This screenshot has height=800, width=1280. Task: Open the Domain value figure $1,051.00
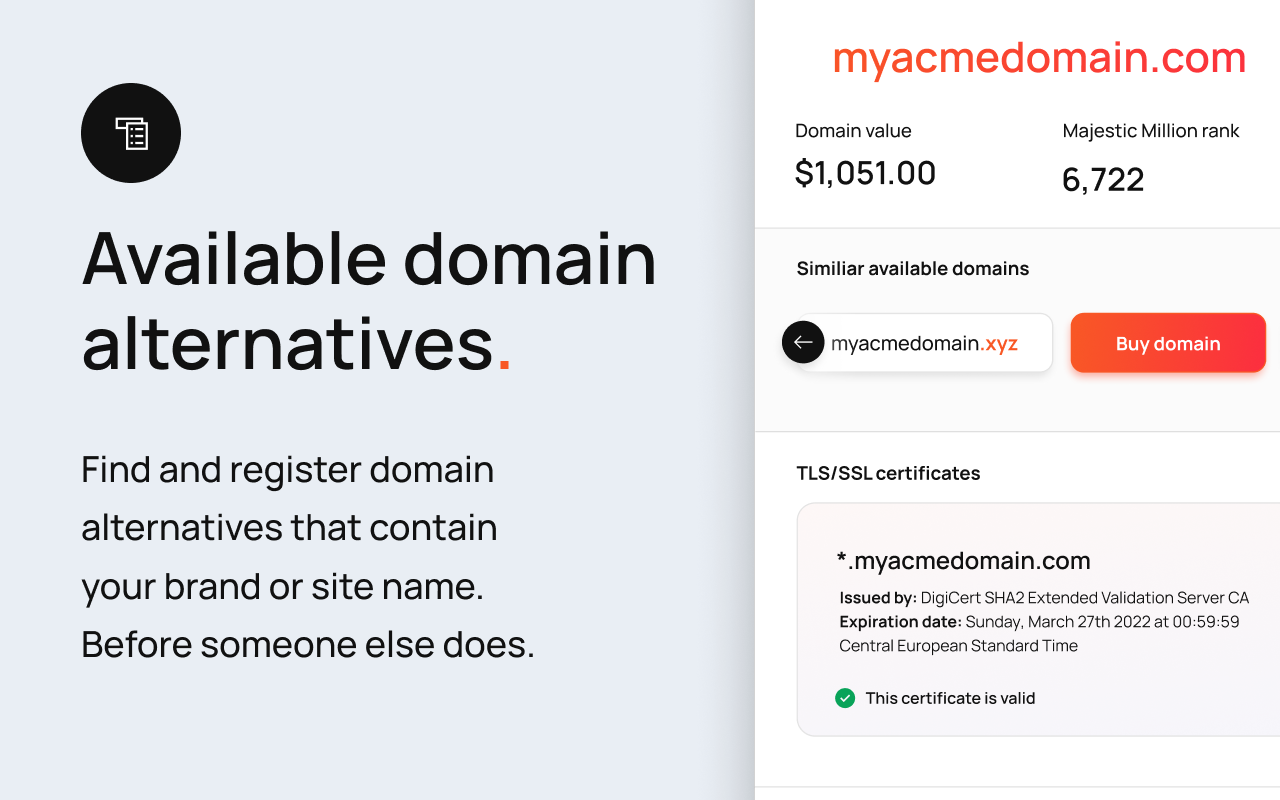click(x=865, y=172)
